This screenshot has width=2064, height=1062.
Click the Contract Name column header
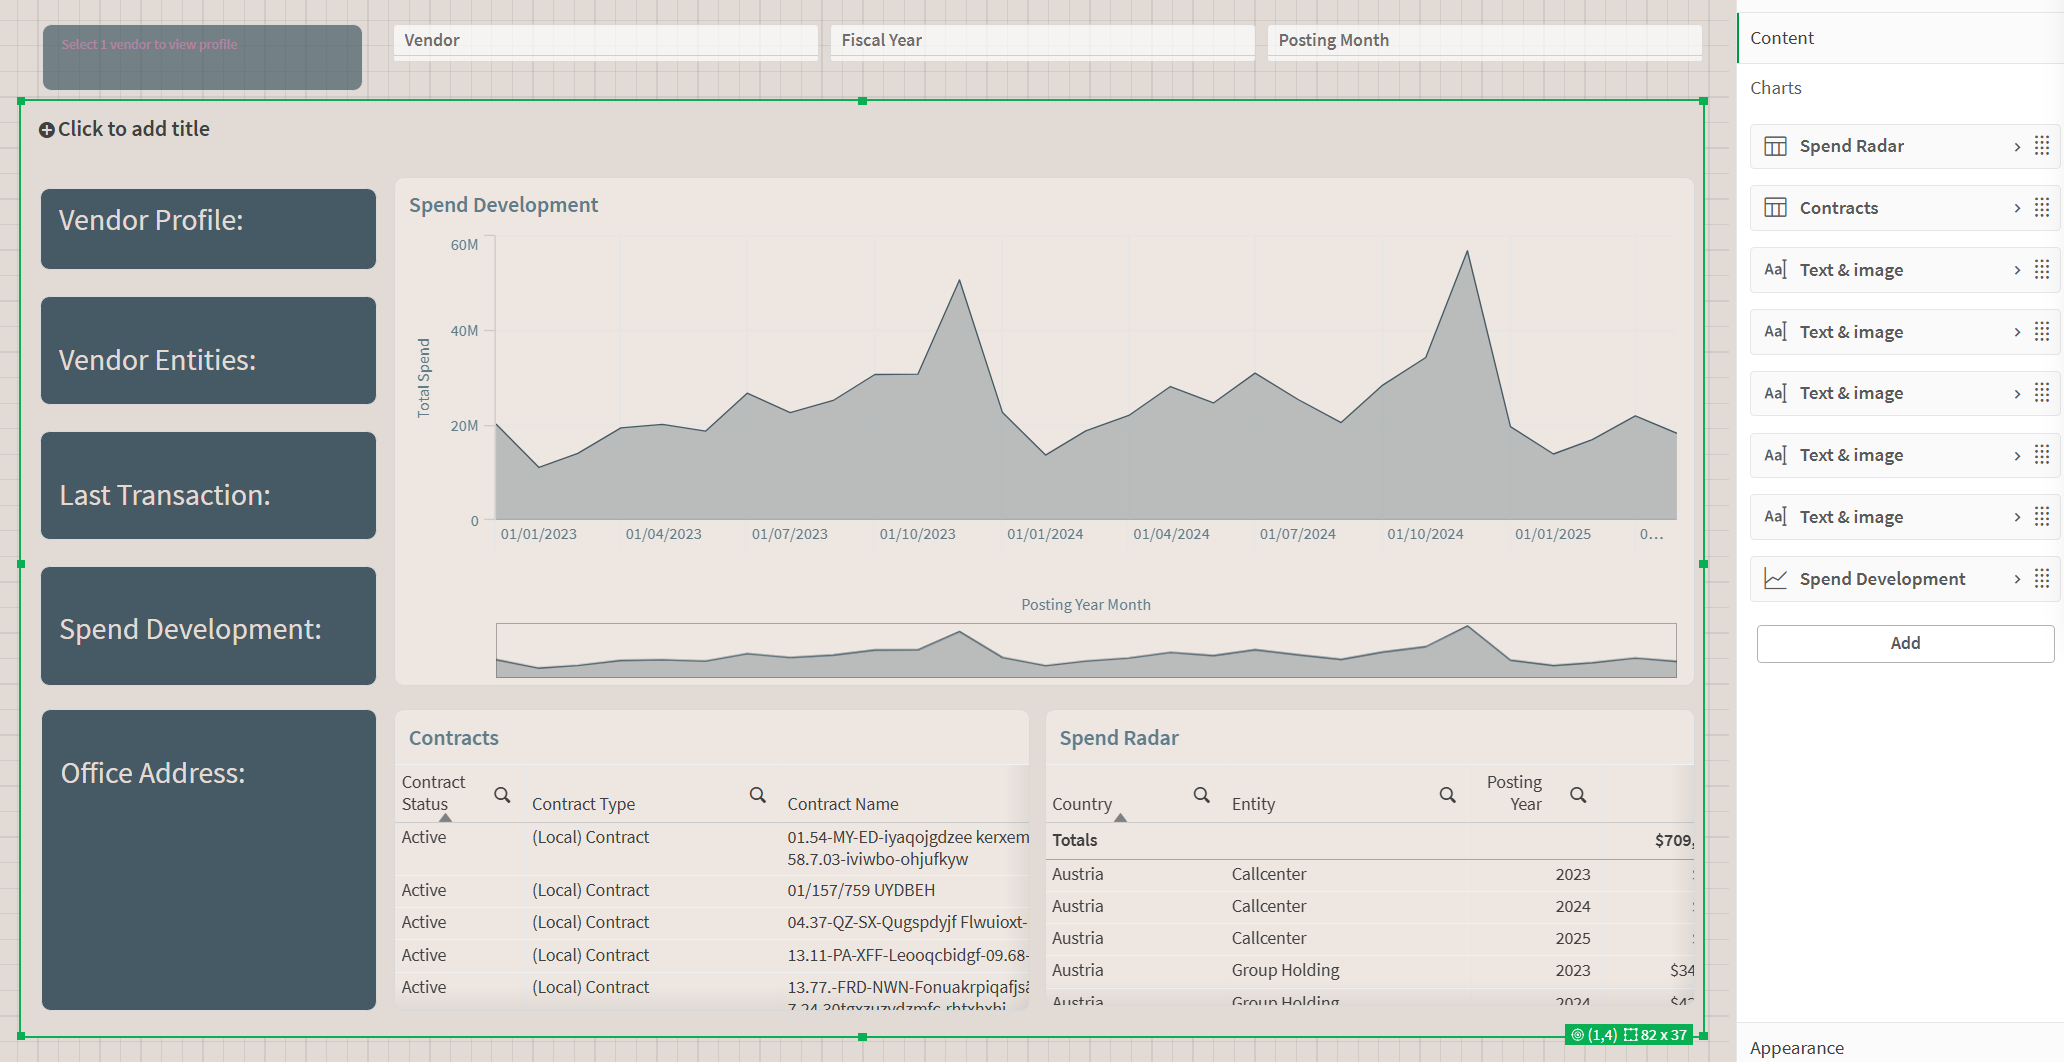[843, 804]
